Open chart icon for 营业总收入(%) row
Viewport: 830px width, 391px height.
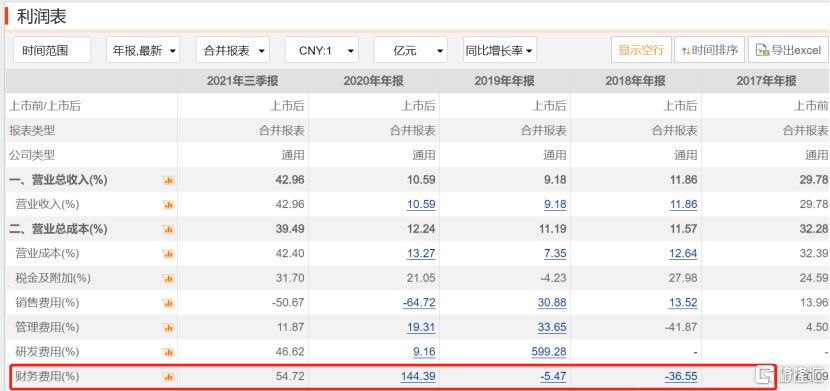pyautogui.click(x=168, y=180)
